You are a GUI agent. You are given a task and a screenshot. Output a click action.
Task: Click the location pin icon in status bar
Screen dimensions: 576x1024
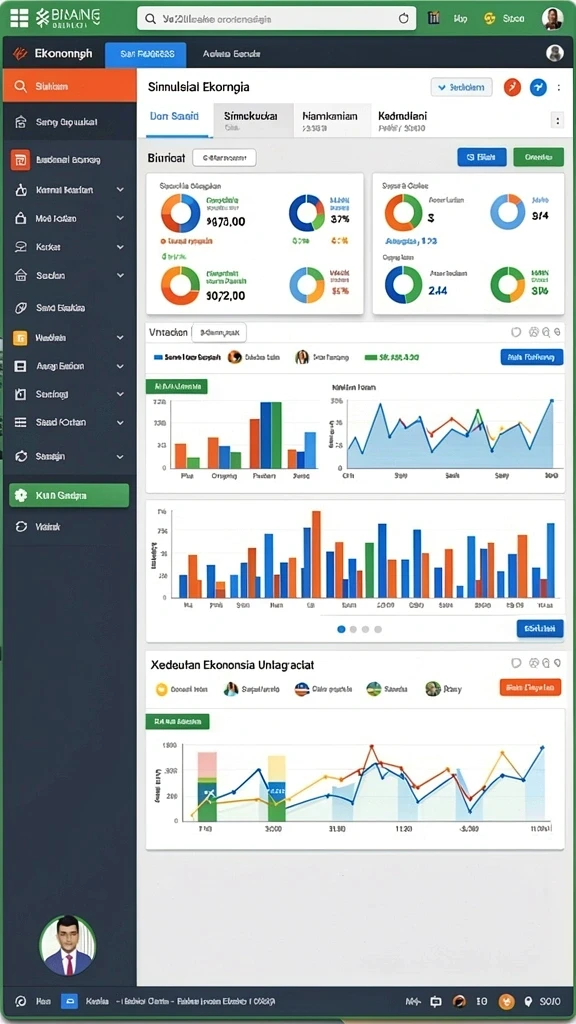tap(528, 1001)
